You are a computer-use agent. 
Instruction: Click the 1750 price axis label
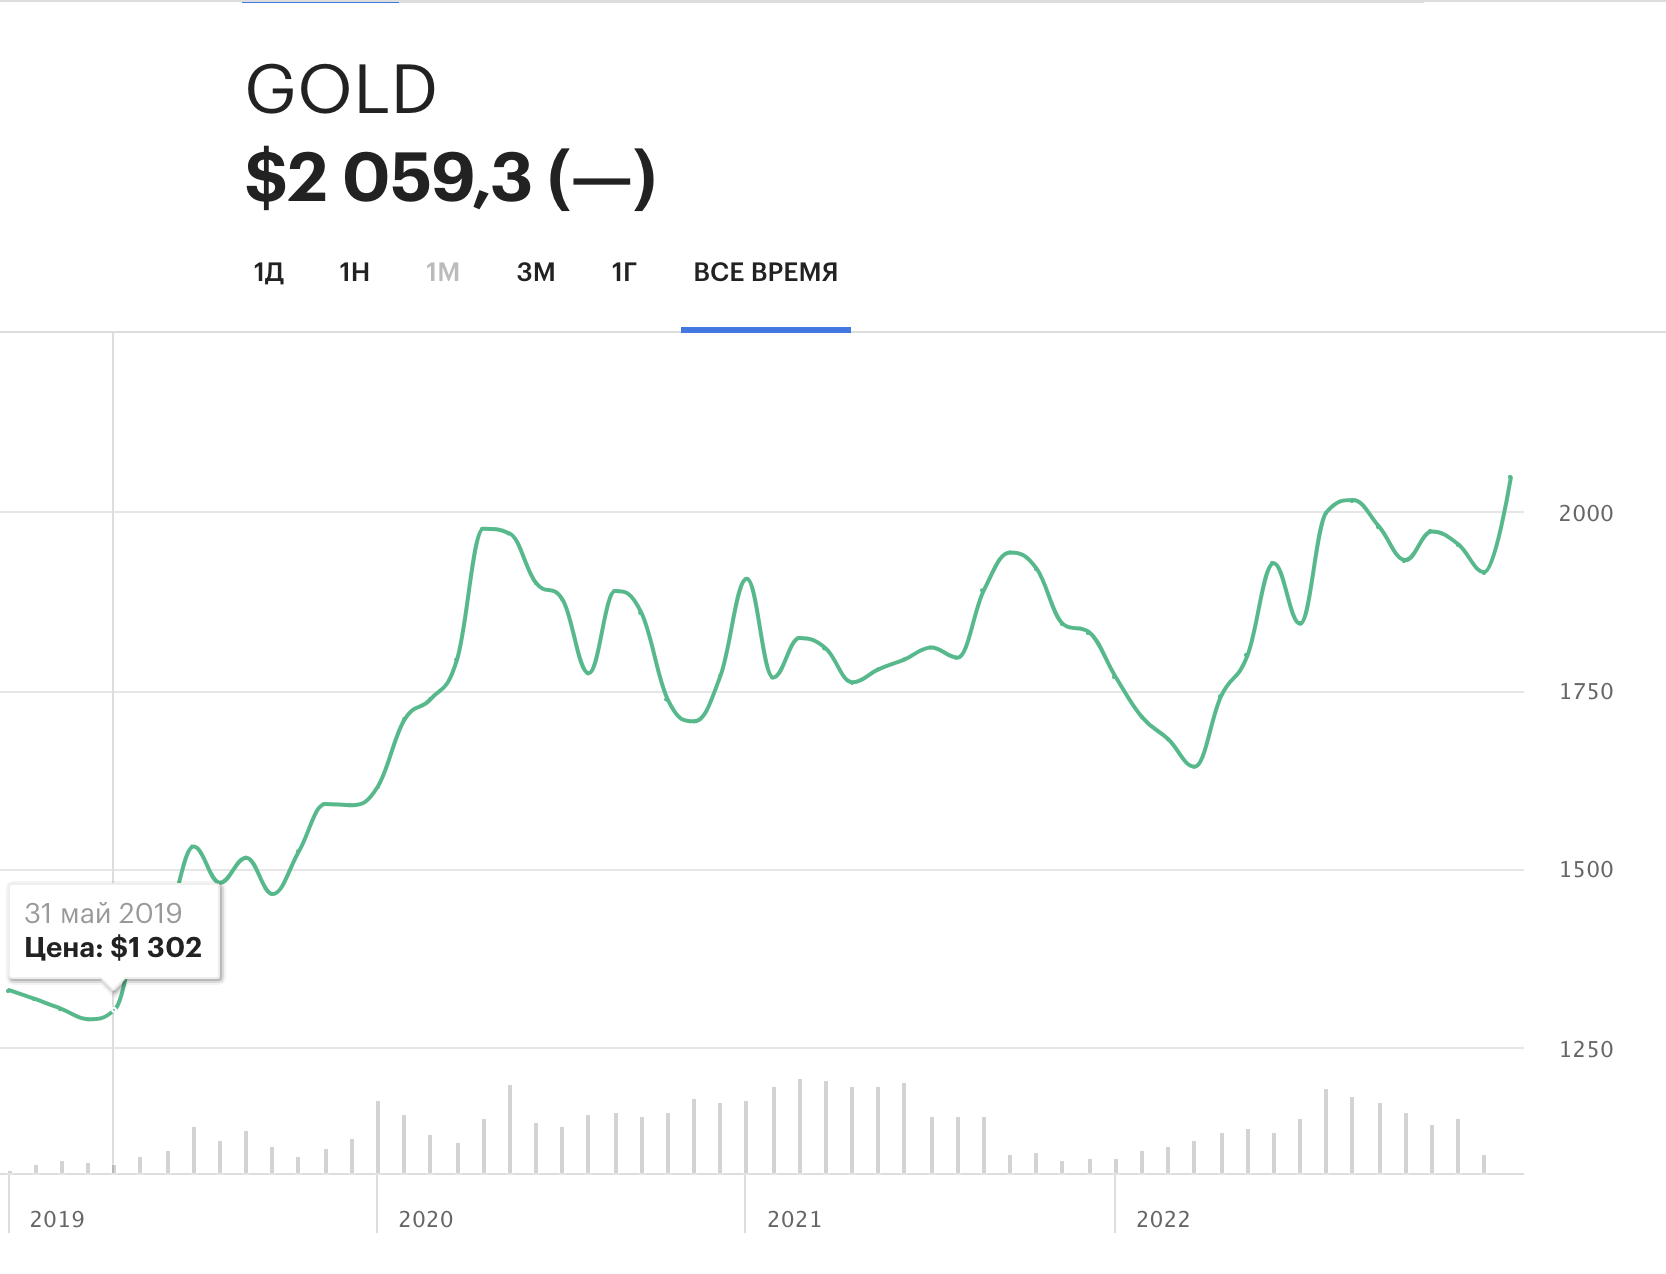coord(1586,691)
